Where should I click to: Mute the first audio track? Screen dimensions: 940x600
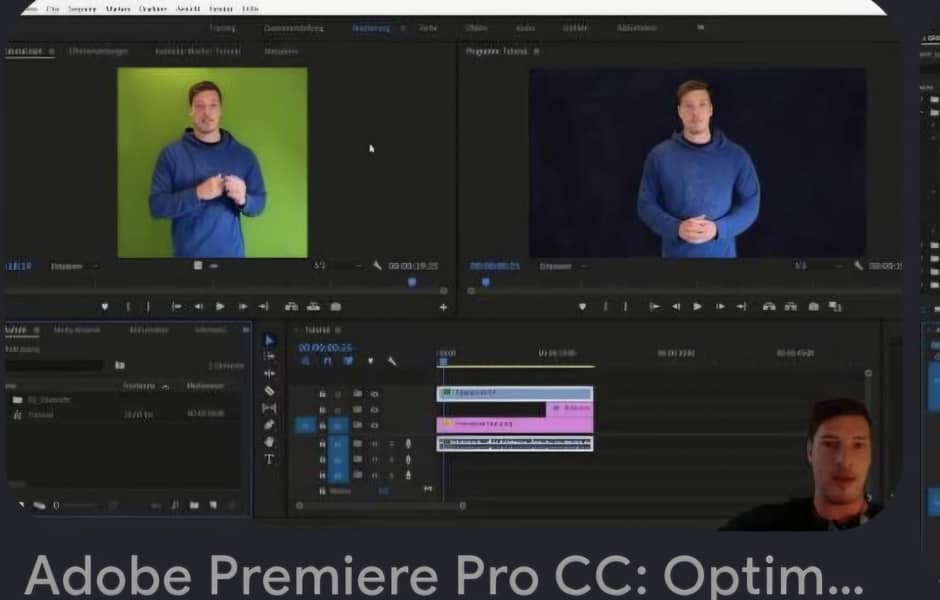(375, 444)
